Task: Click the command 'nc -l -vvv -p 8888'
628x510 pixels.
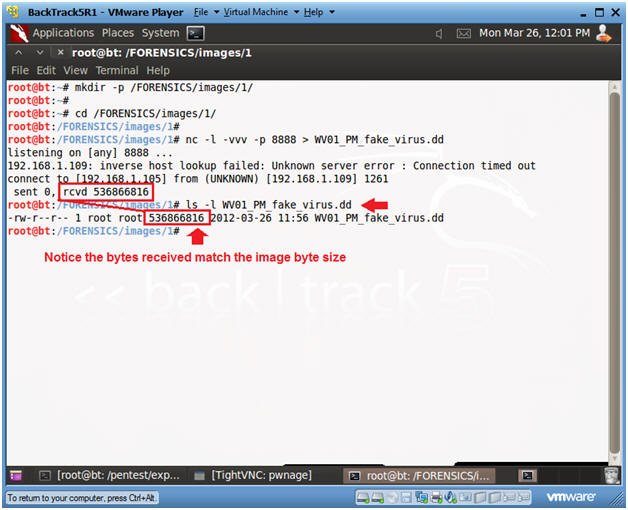Action: click(x=241, y=139)
